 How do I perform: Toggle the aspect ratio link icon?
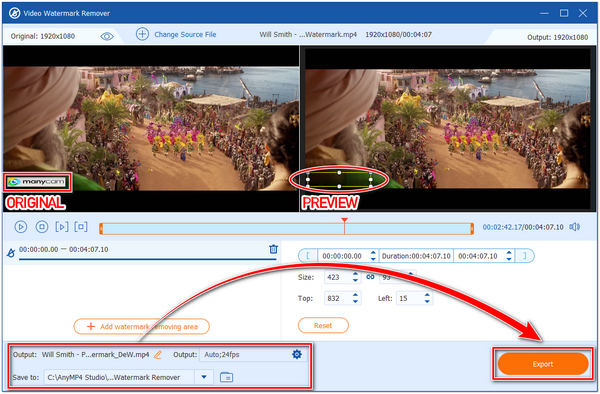point(370,277)
